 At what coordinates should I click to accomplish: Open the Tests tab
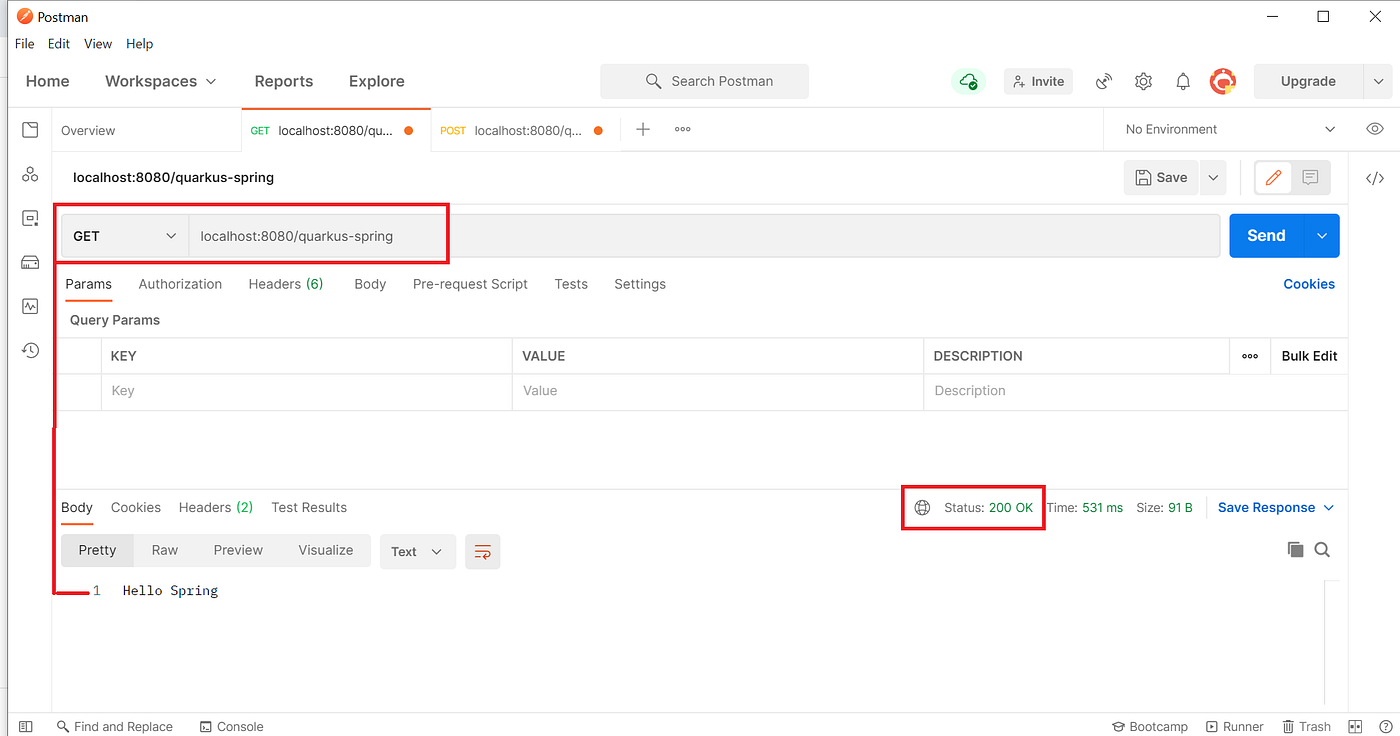[x=571, y=284]
